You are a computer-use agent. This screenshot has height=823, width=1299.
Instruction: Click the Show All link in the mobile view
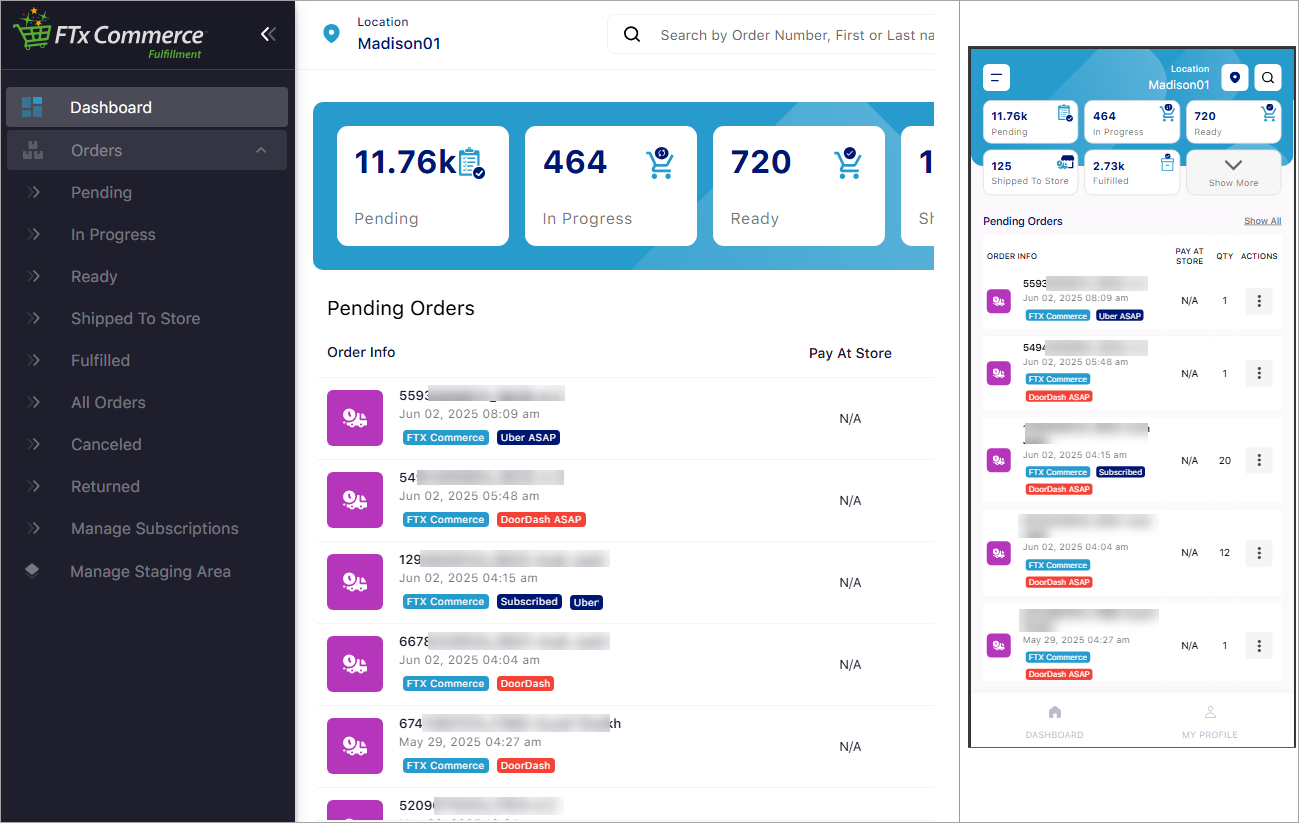coord(1262,221)
